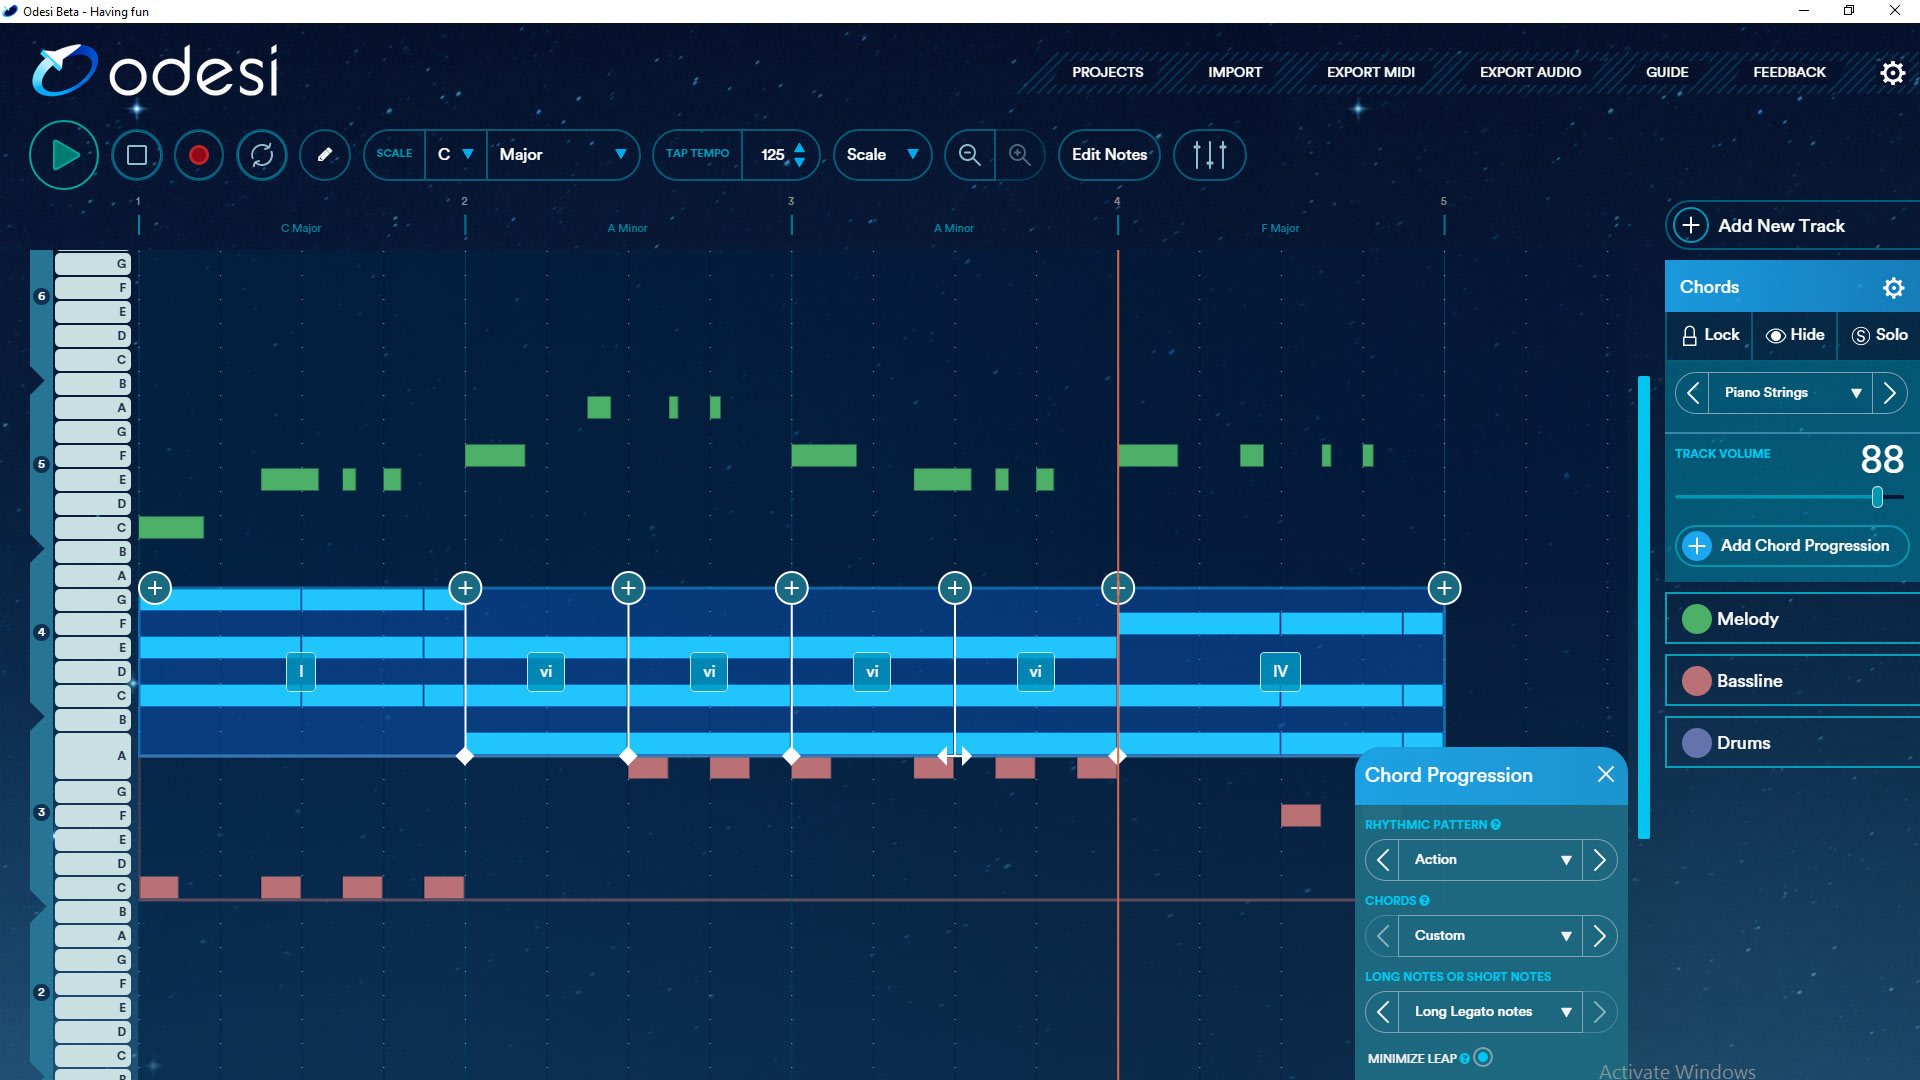Lock the Chords track
Screen dimensions: 1920x1080
click(x=1709, y=335)
